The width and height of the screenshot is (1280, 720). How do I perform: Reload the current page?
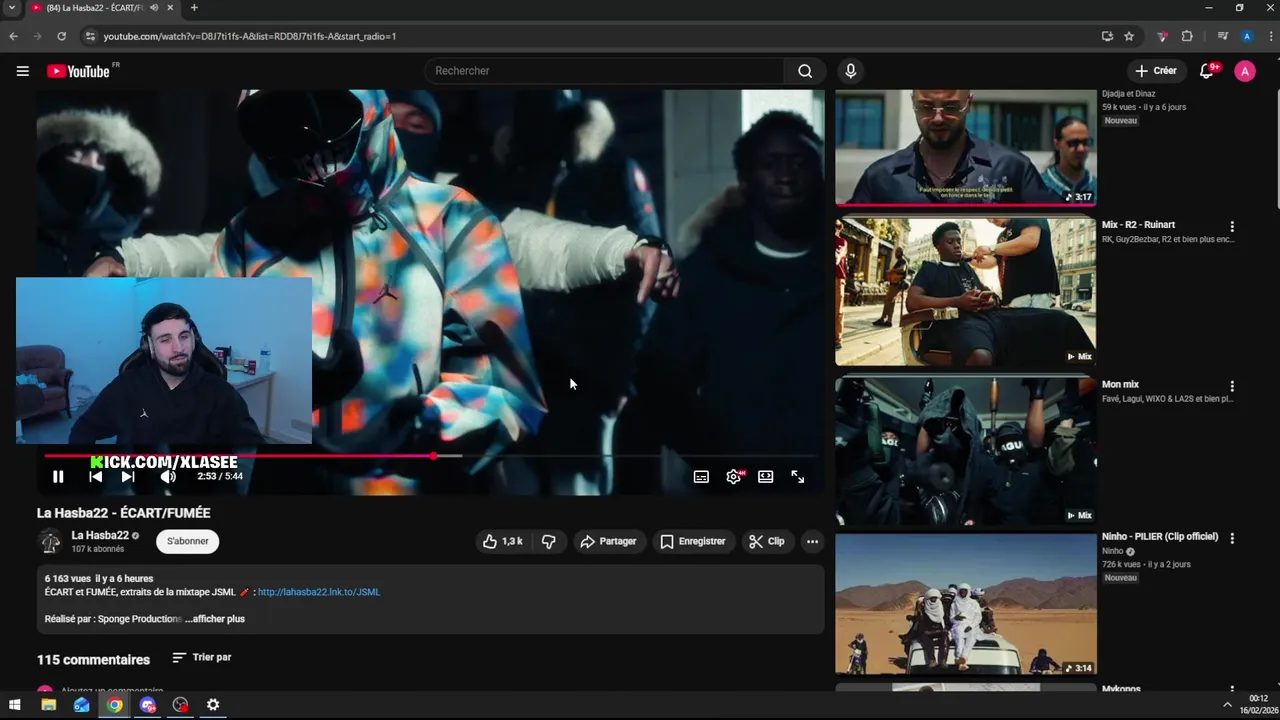click(61, 36)
